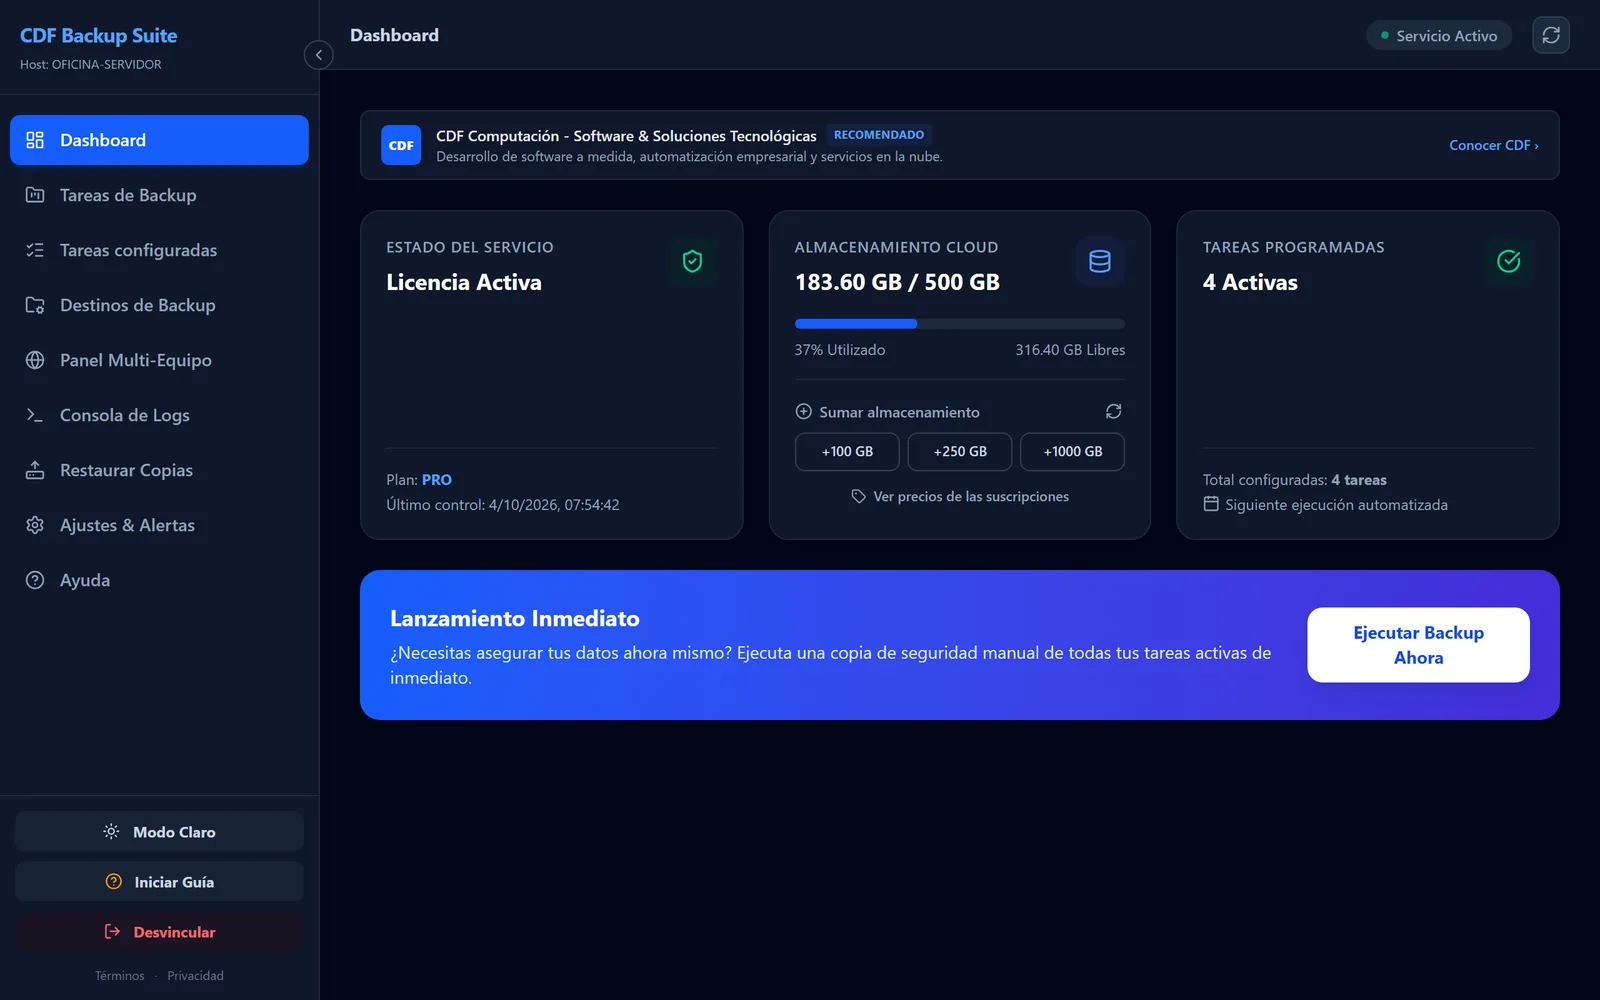This screenshot has width=1600, height=1000.
Task: Click the green check icon in Tareas Programadas
Action: (1509, 261)
